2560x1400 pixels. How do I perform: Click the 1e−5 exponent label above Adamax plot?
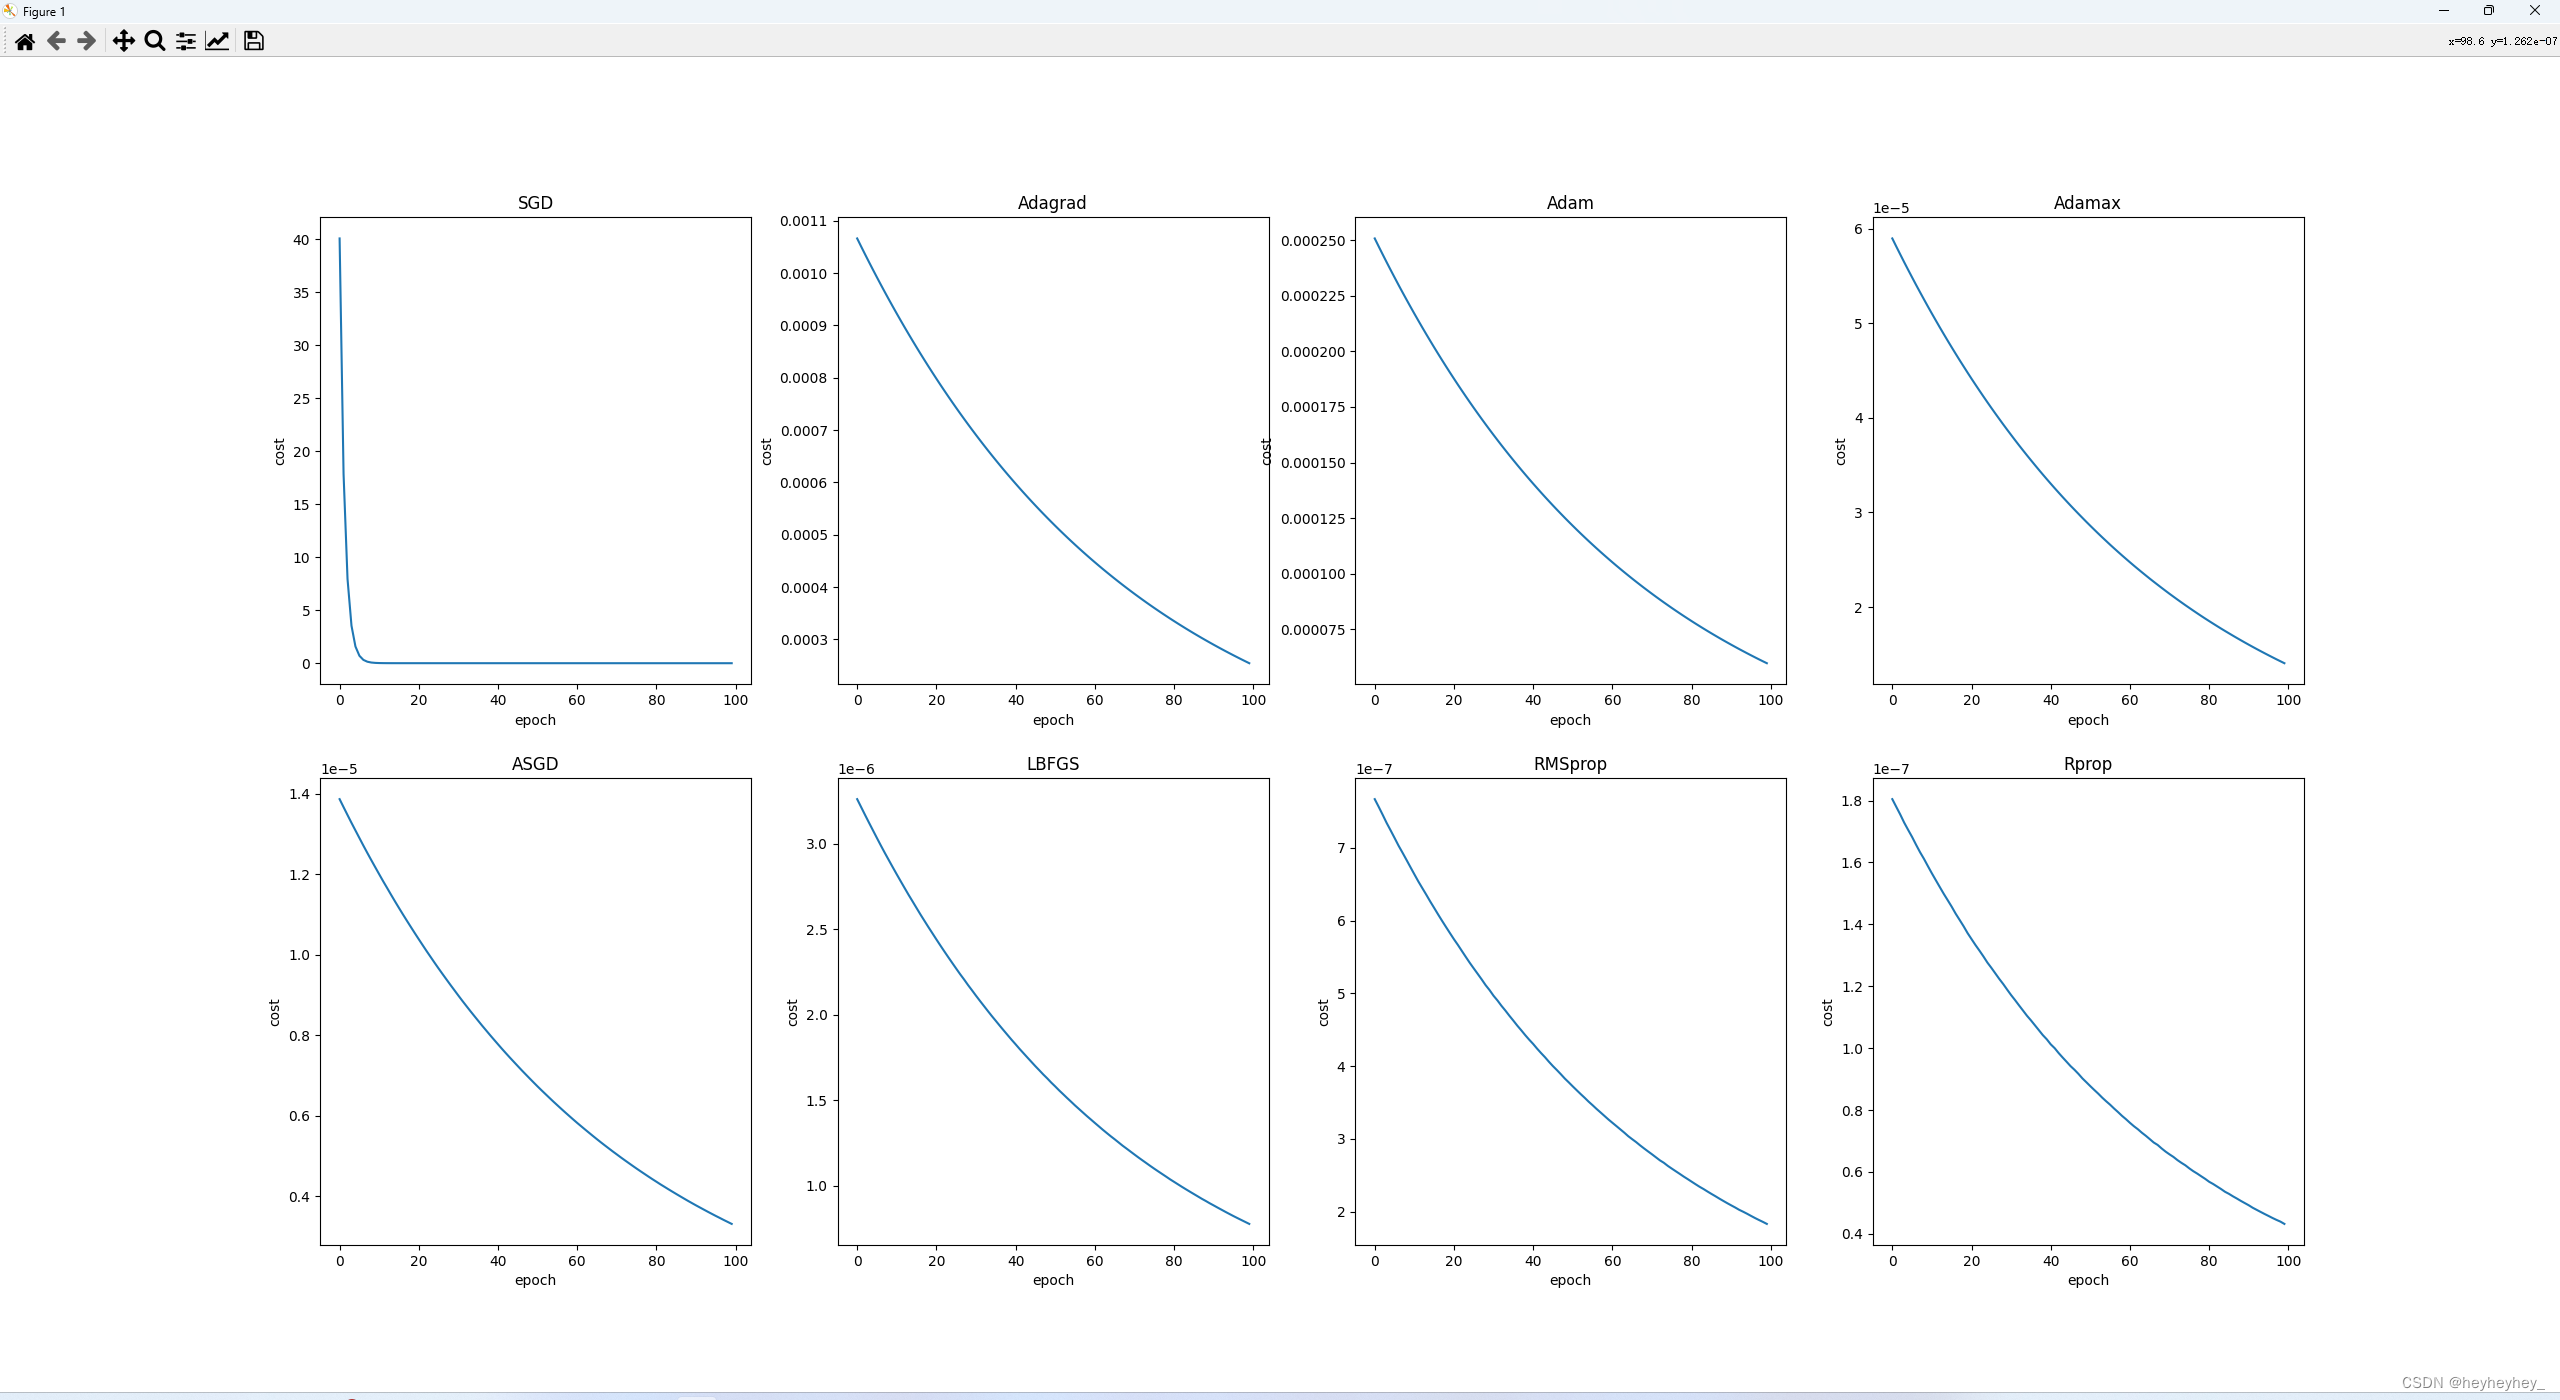click(x=1891, y=208)
